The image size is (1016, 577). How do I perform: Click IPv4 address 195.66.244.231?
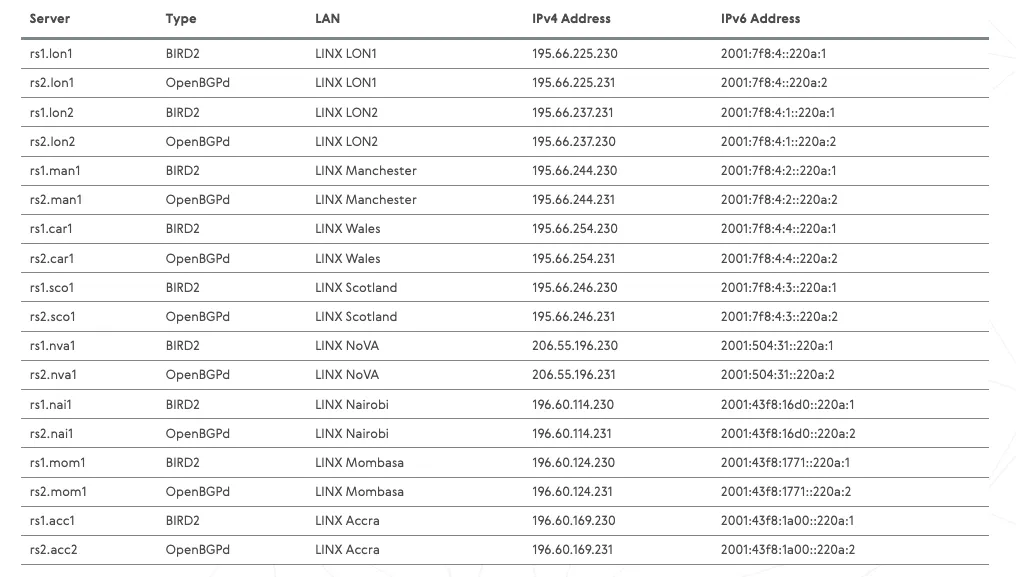[x=573, y=200]
